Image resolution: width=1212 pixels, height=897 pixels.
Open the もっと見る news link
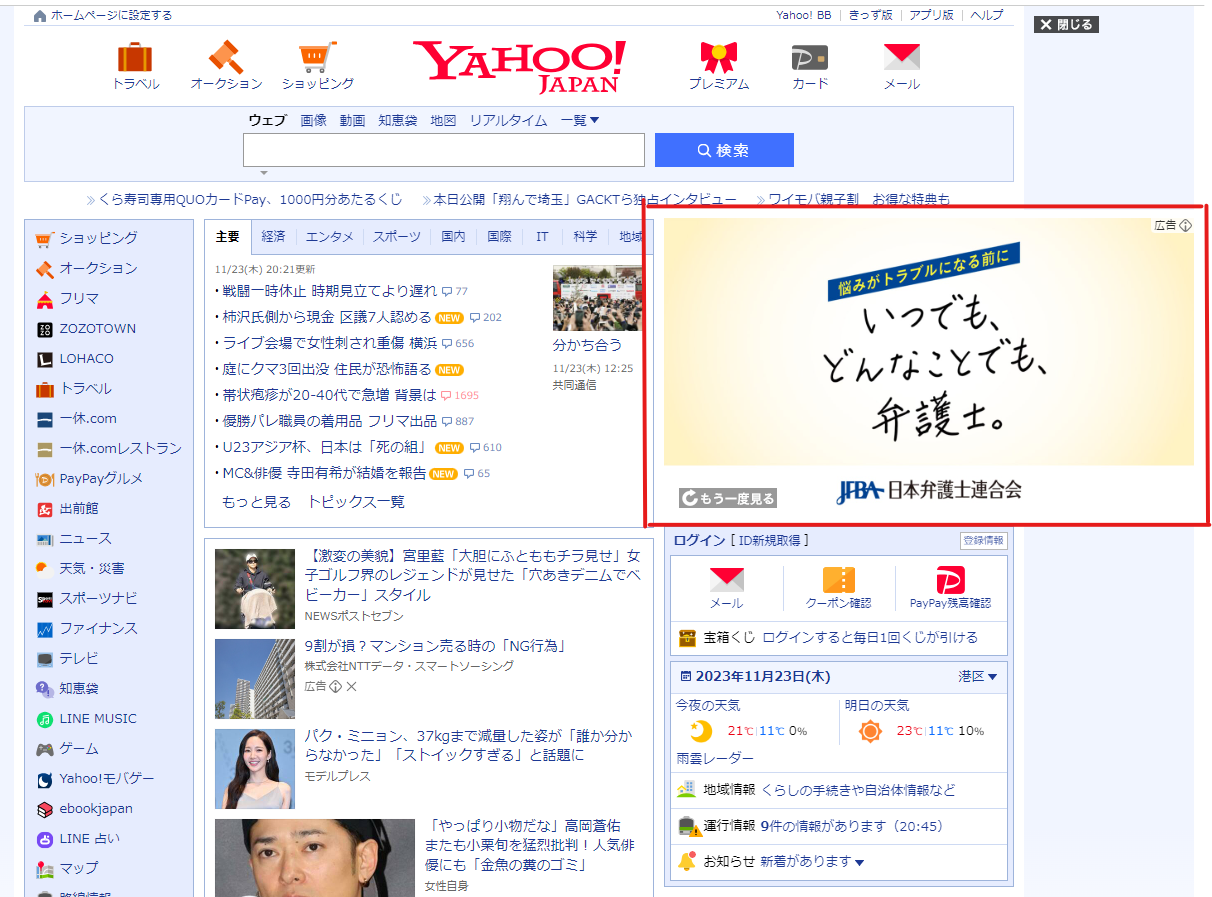coord(256,502)
